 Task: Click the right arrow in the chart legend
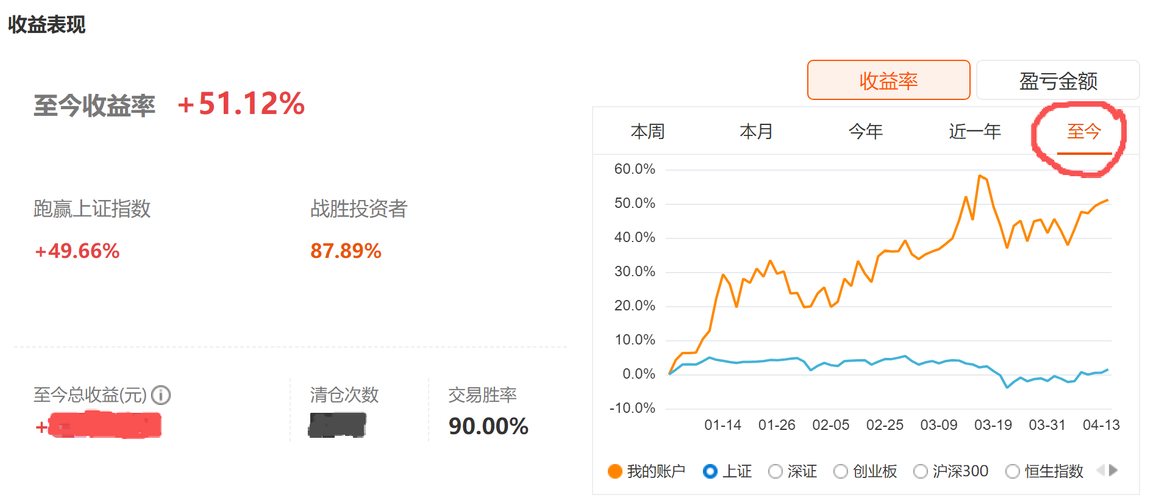1113,470
